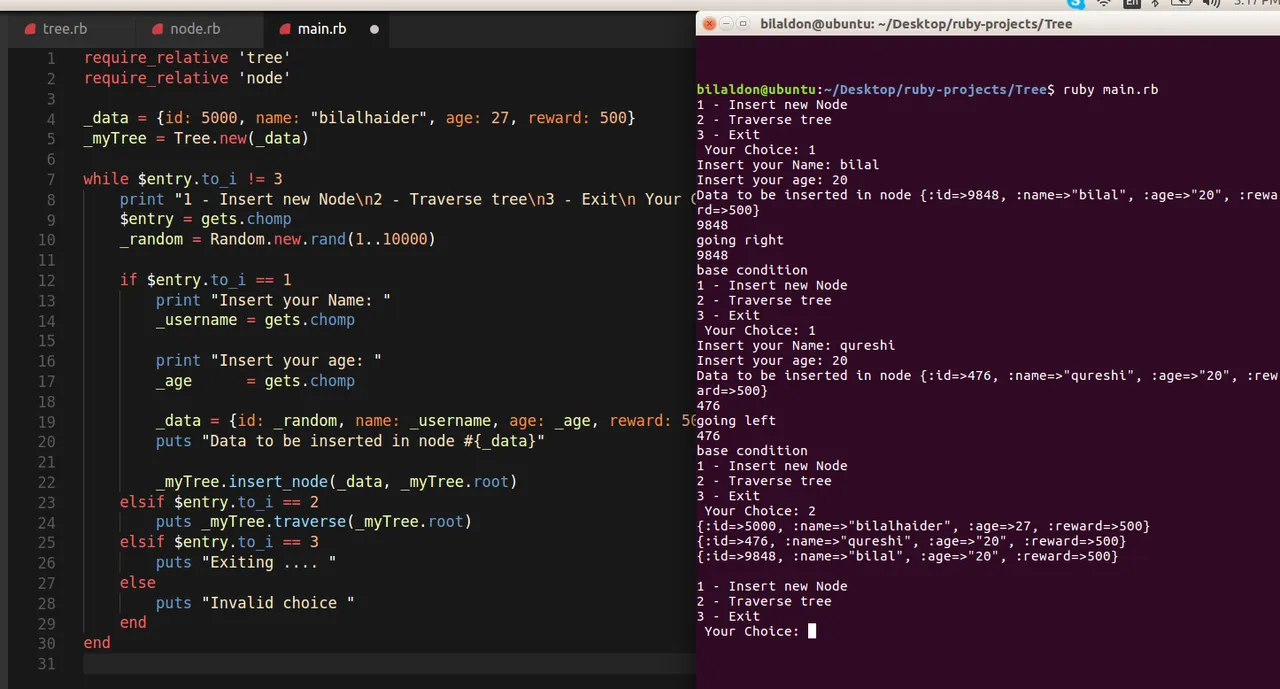The width and height of the screenshot is (1280, 689).
Task: Click the id=>9848 bilal traverse output line
Action: tap(907, 556)
